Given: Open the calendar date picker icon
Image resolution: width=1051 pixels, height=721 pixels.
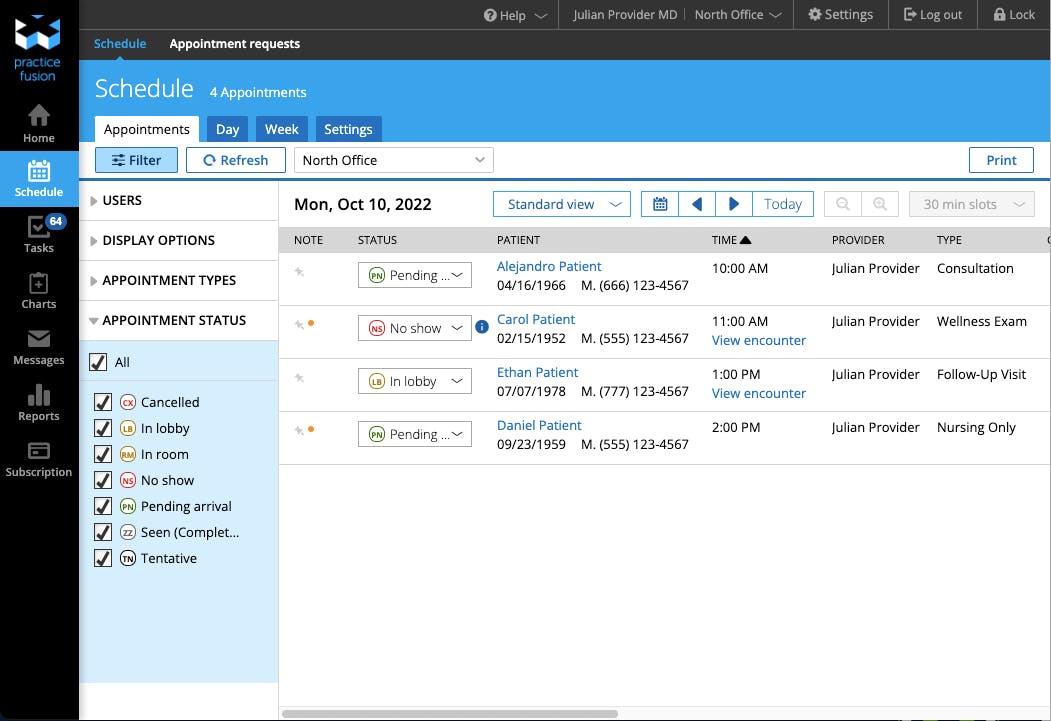Looking at the screenshot, I should 659,203.
